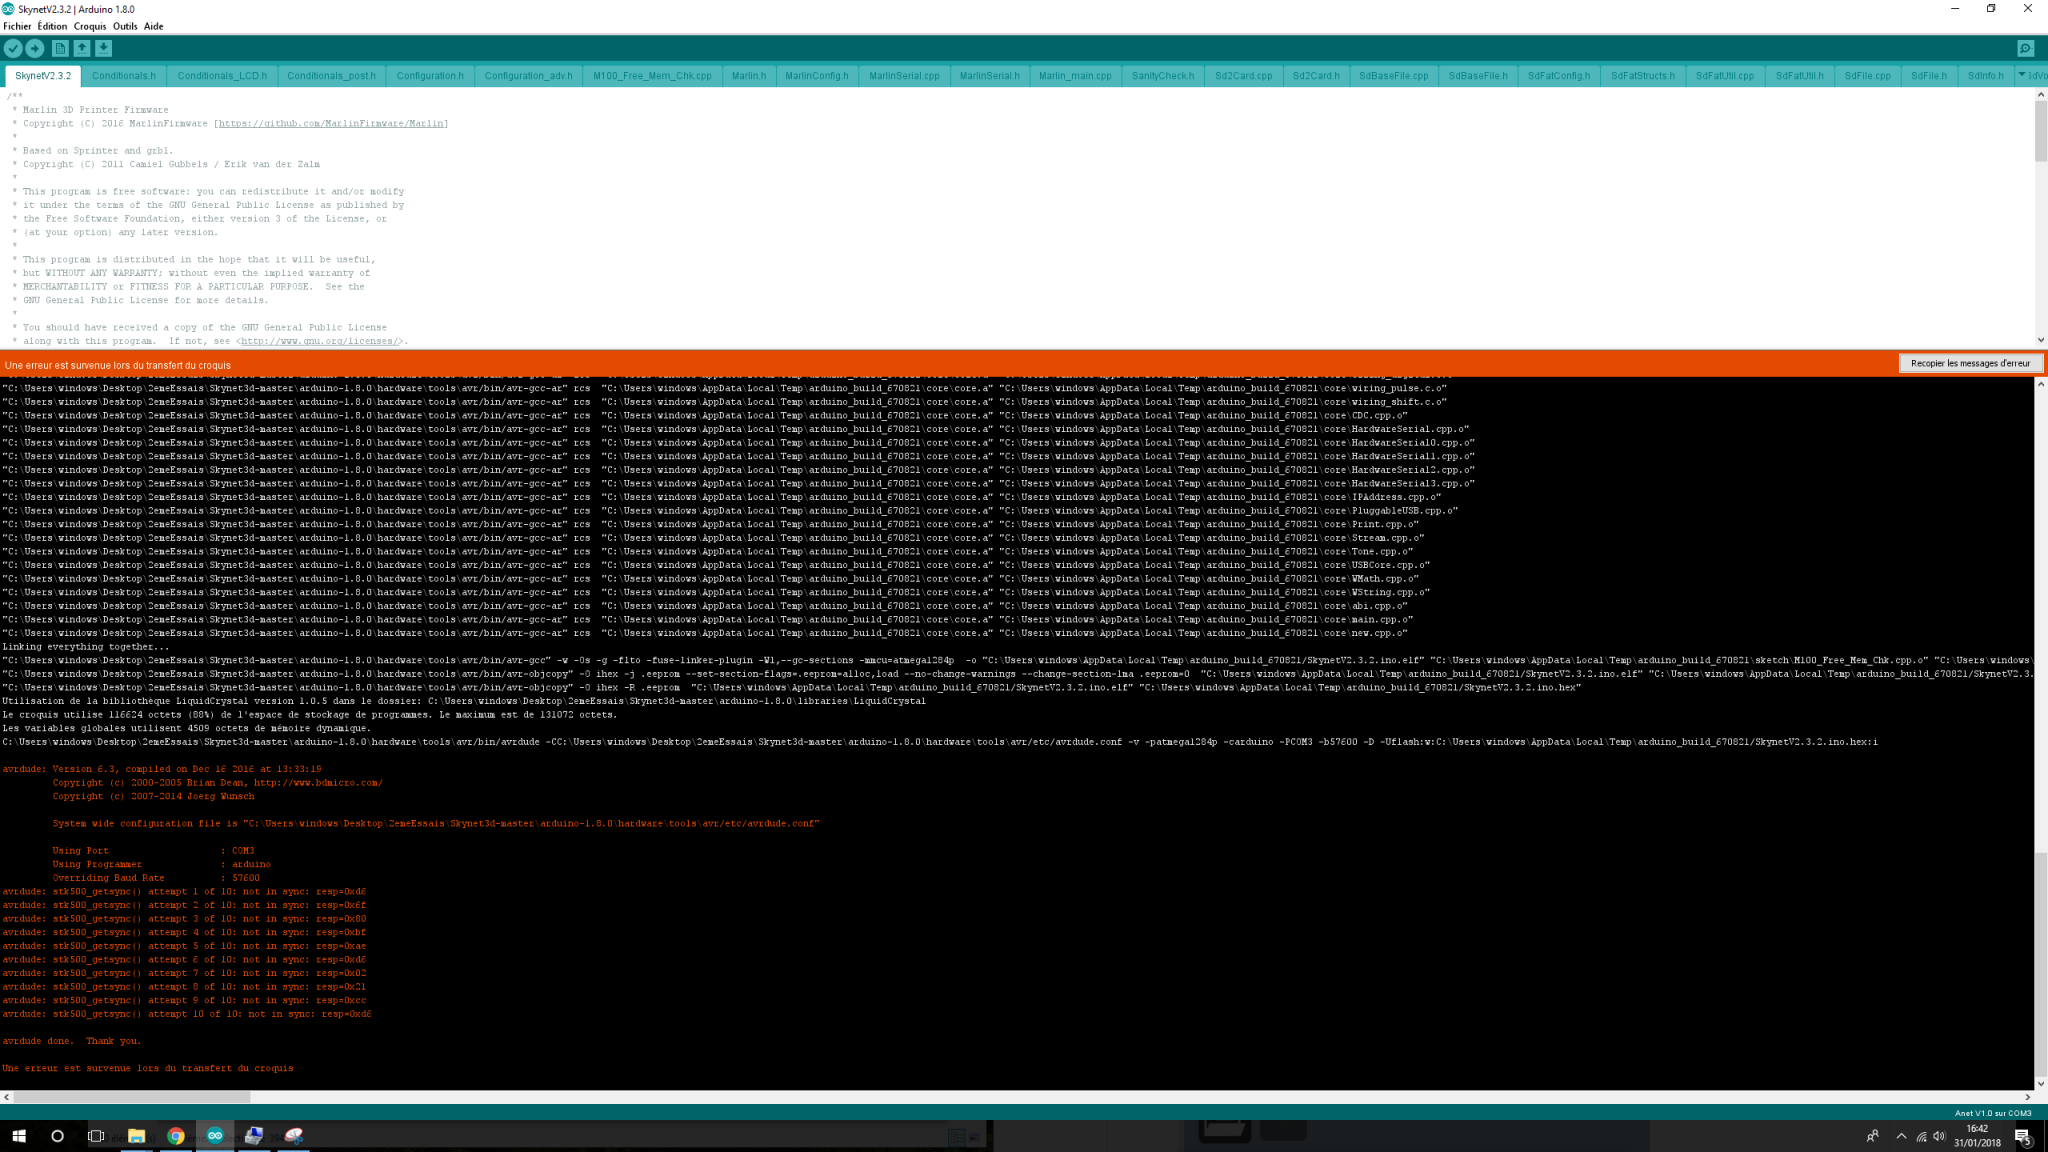Open the Serial Monitor magnifier icon
Viewport: 2048px width, 1152px height.
coord(2025,48)
